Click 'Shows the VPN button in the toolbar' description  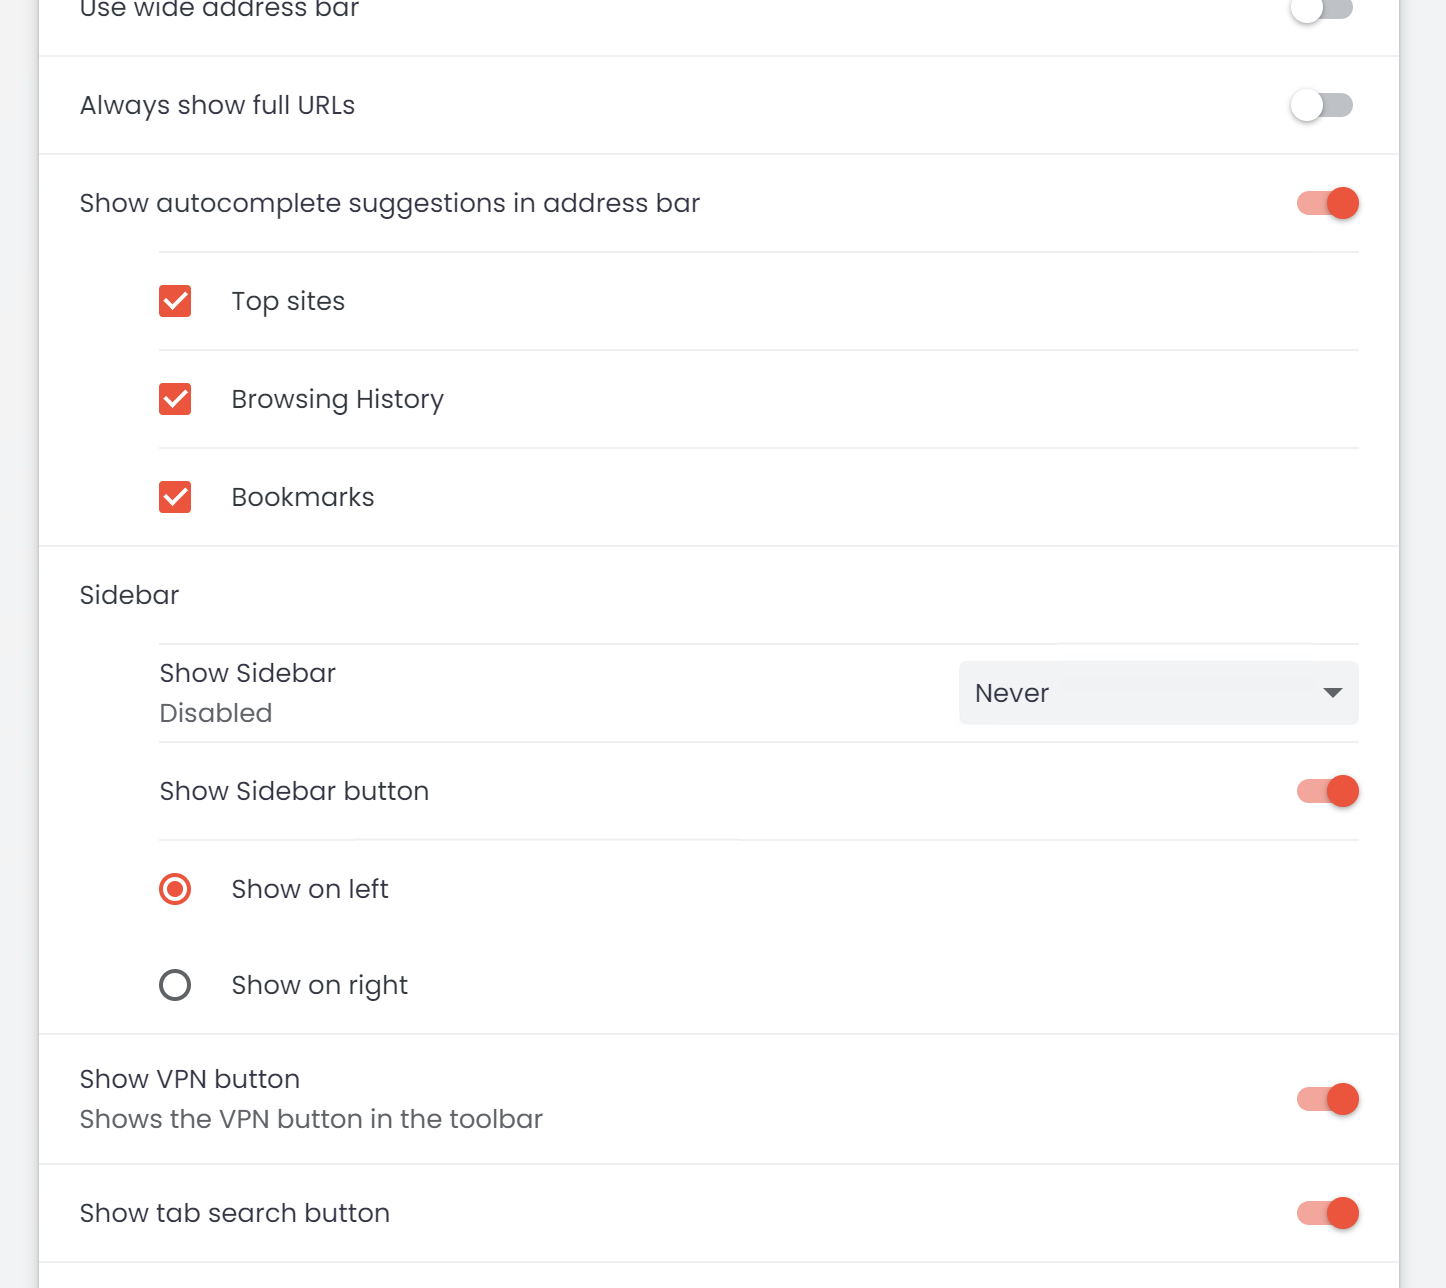coord(311,1119)
